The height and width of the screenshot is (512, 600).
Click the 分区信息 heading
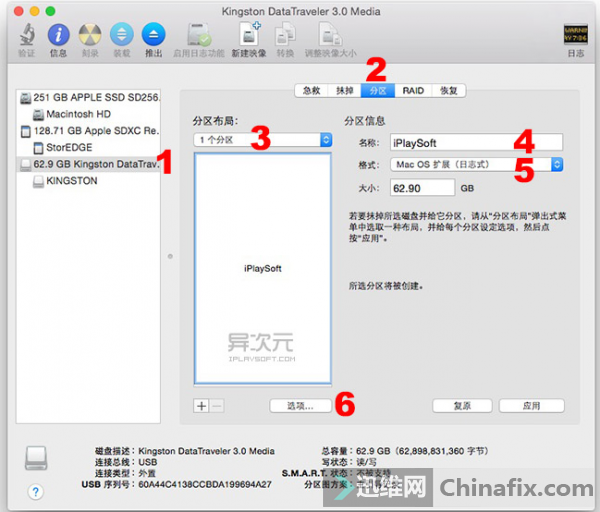pyautogui.click(x=365, y=121)
